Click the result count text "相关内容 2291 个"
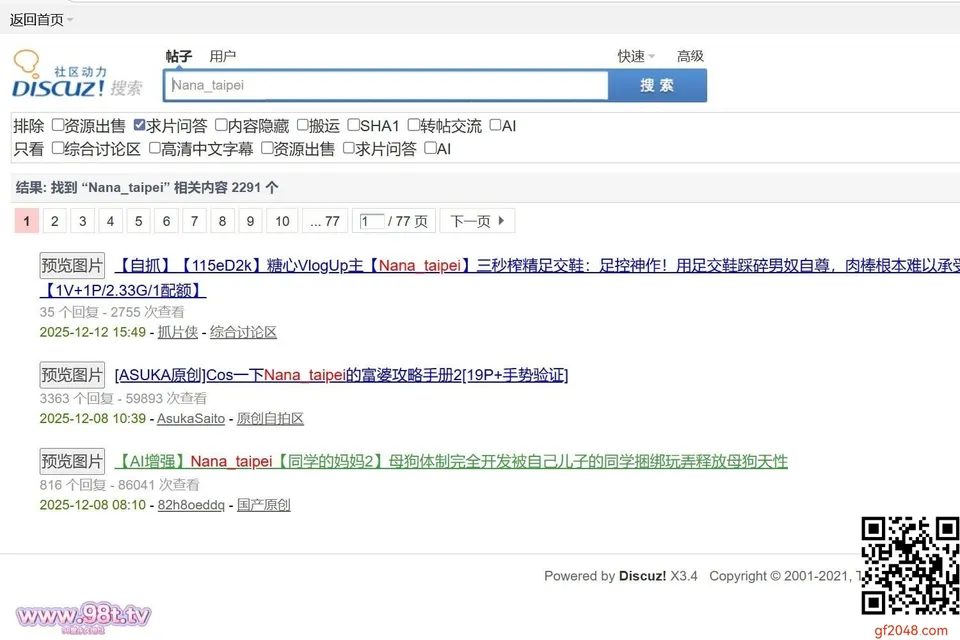This screenshot has width=960, height=640. point(226,187)
